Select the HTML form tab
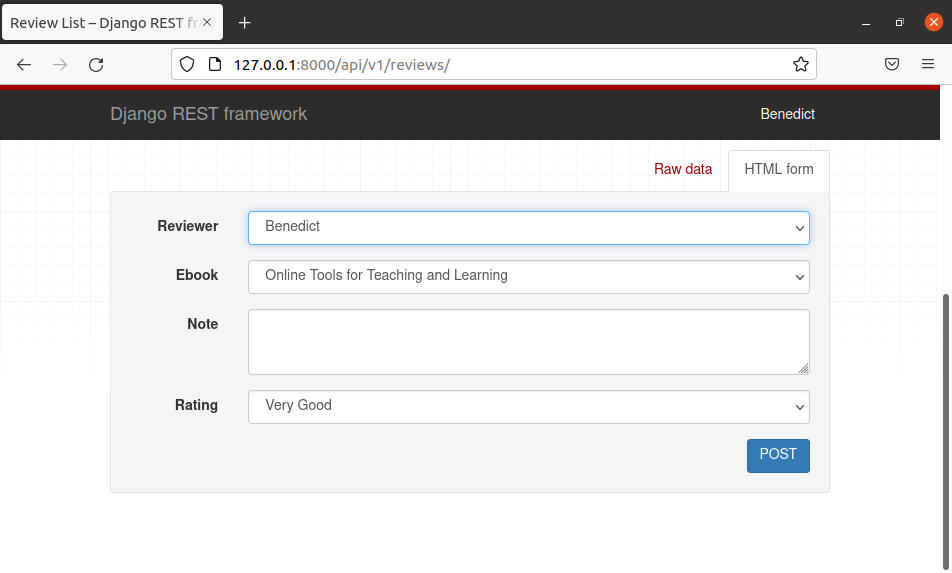This screenshot has width=952, height=573. point(778,169)
